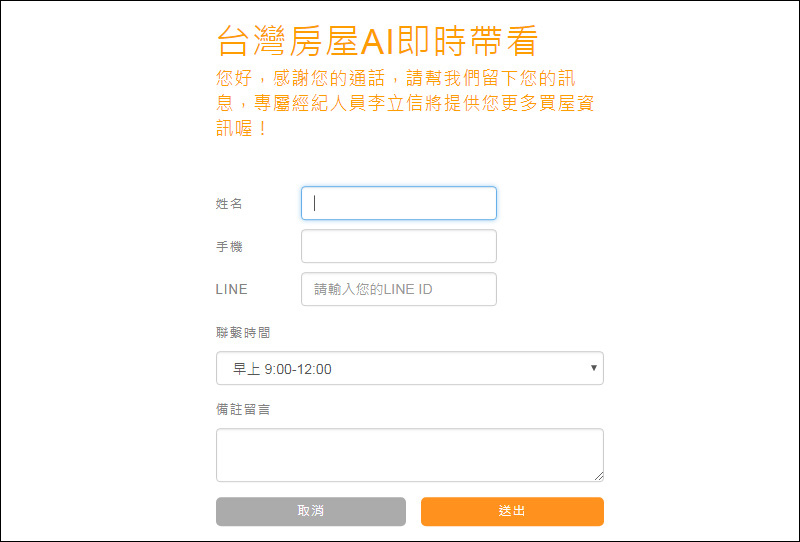The width and height of the screenshot is (800, 542).
Task: Click the blinking text cursor in 姓名 field
Action: pos(315,203)
